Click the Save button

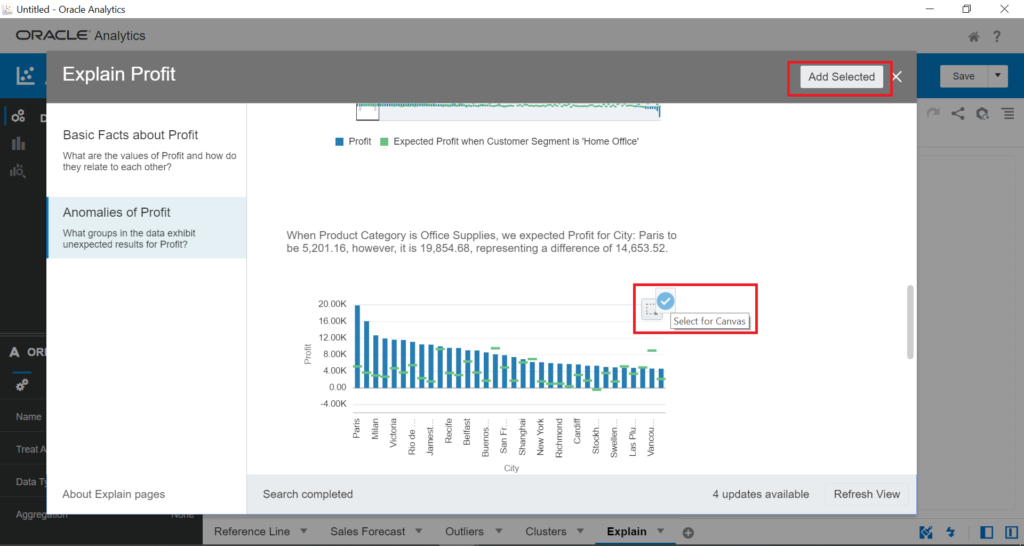(963, 76)
